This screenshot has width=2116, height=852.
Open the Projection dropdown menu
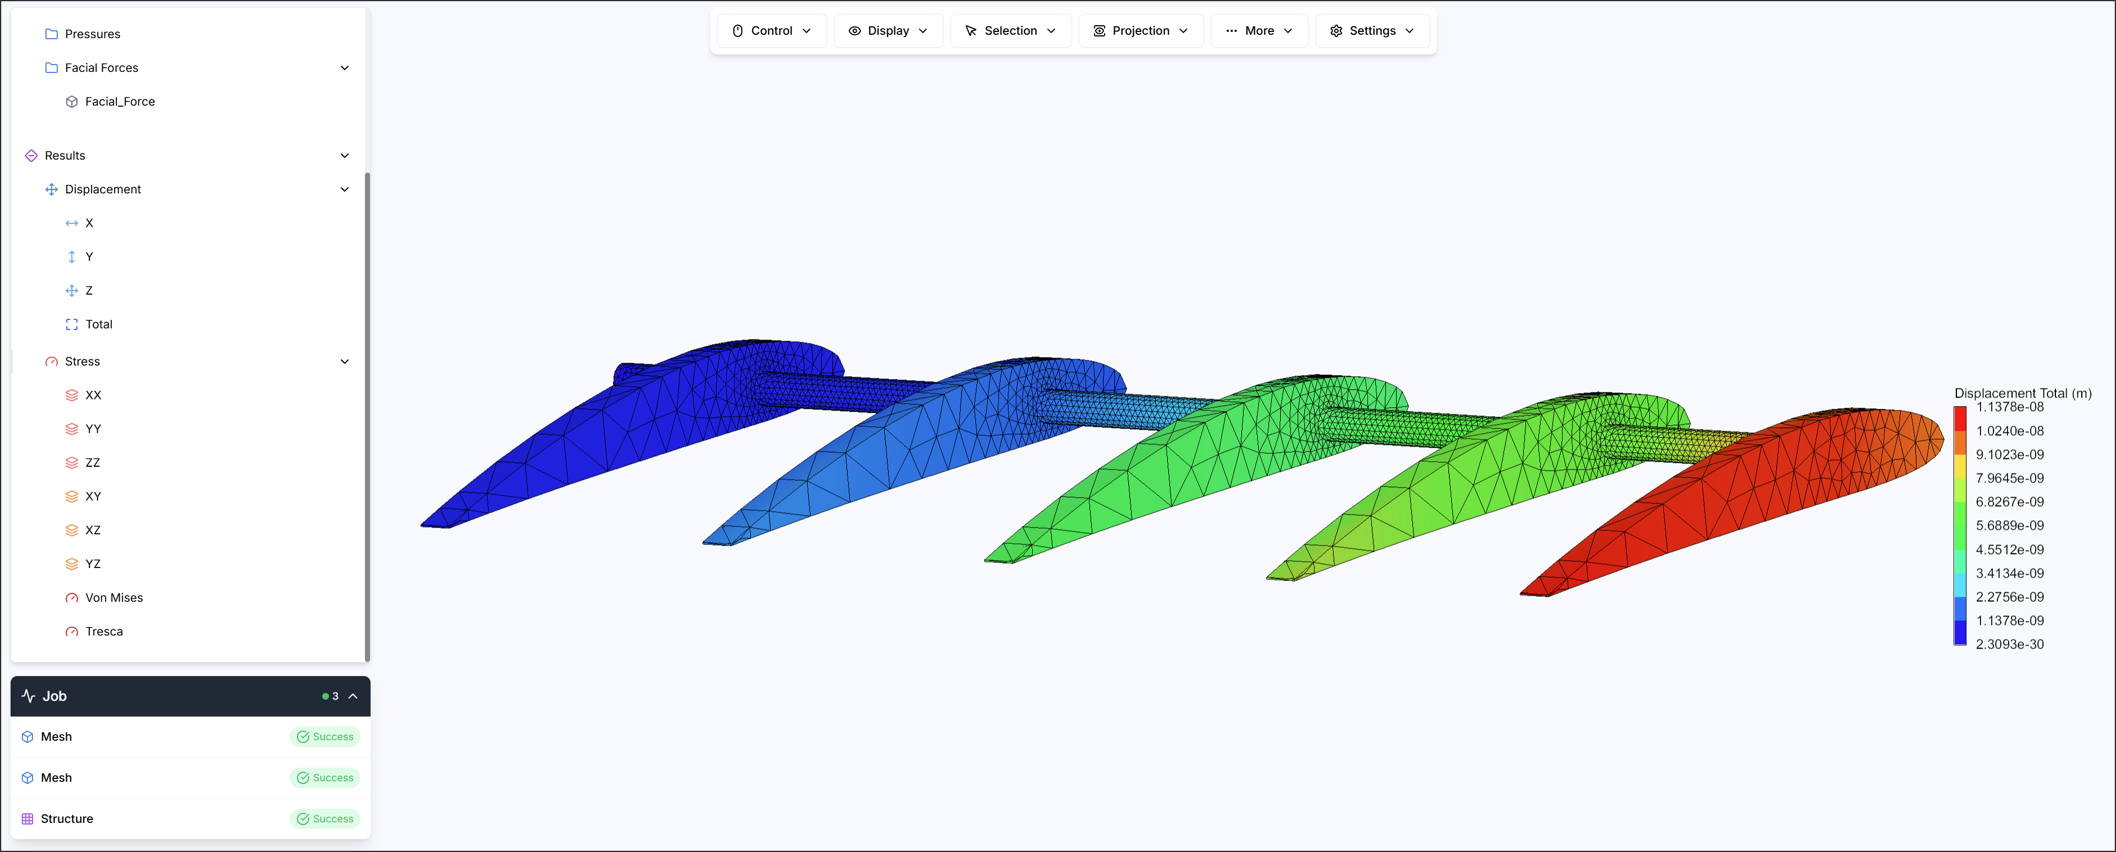tap(1140, 31)
